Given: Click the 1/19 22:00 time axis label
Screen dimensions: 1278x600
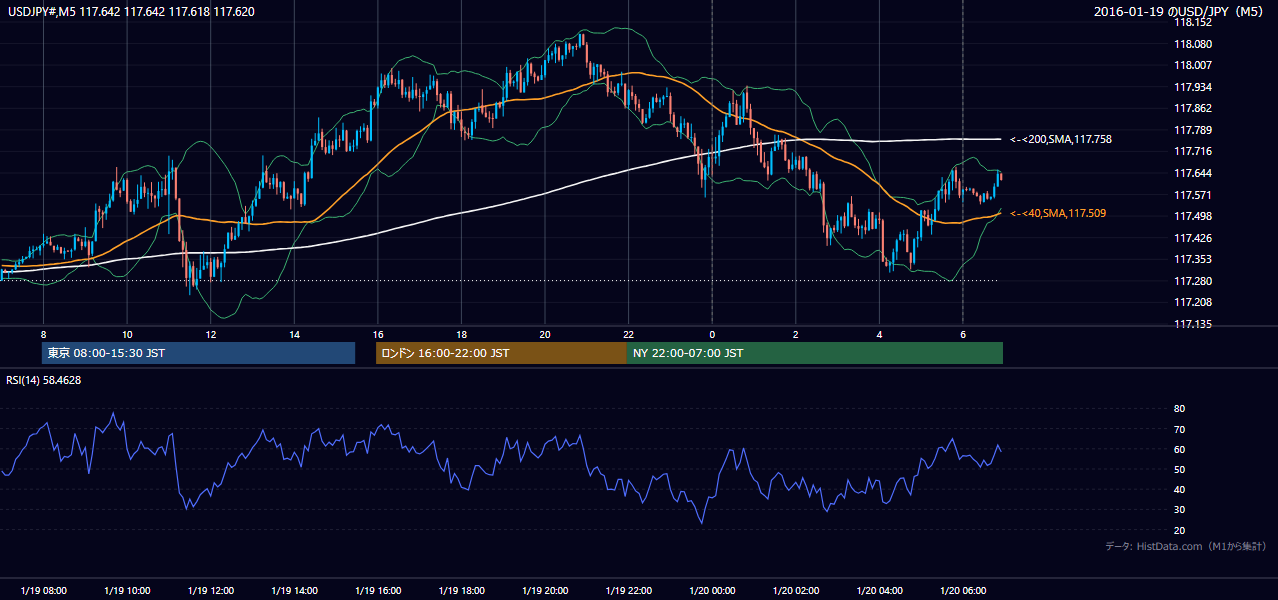Looking at the screenshot, I should (628, 590).
